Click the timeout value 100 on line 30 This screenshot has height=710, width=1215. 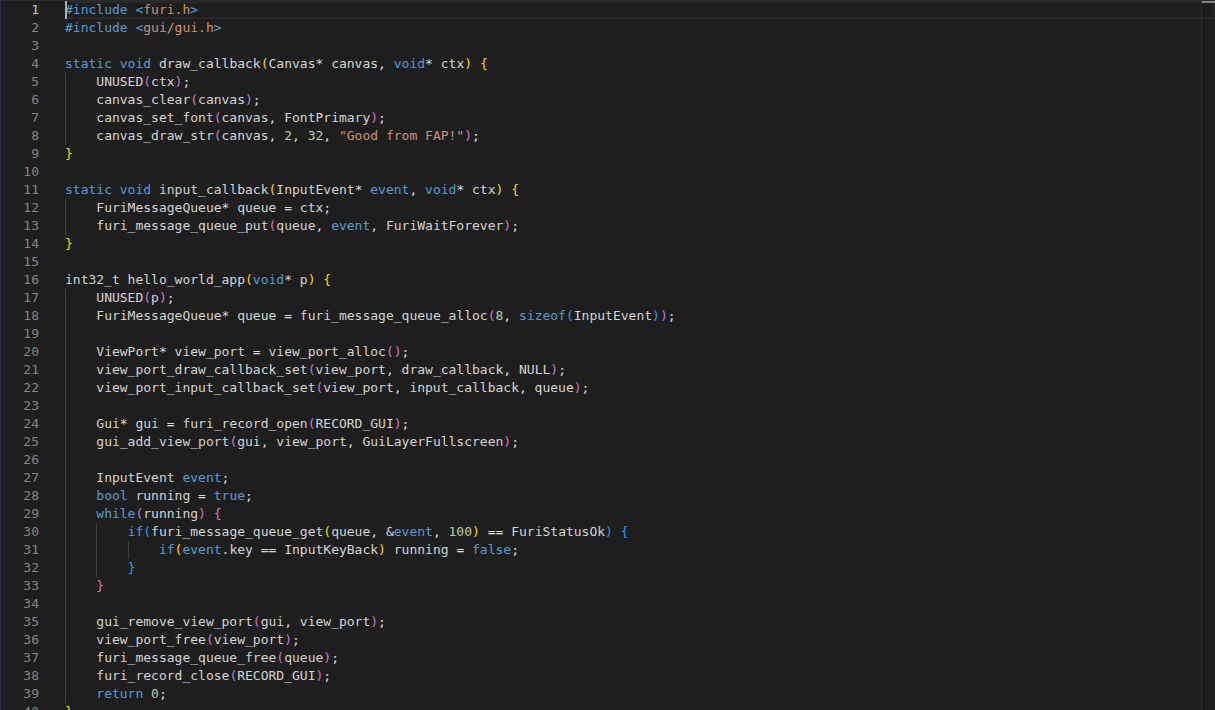click(460, 532)
